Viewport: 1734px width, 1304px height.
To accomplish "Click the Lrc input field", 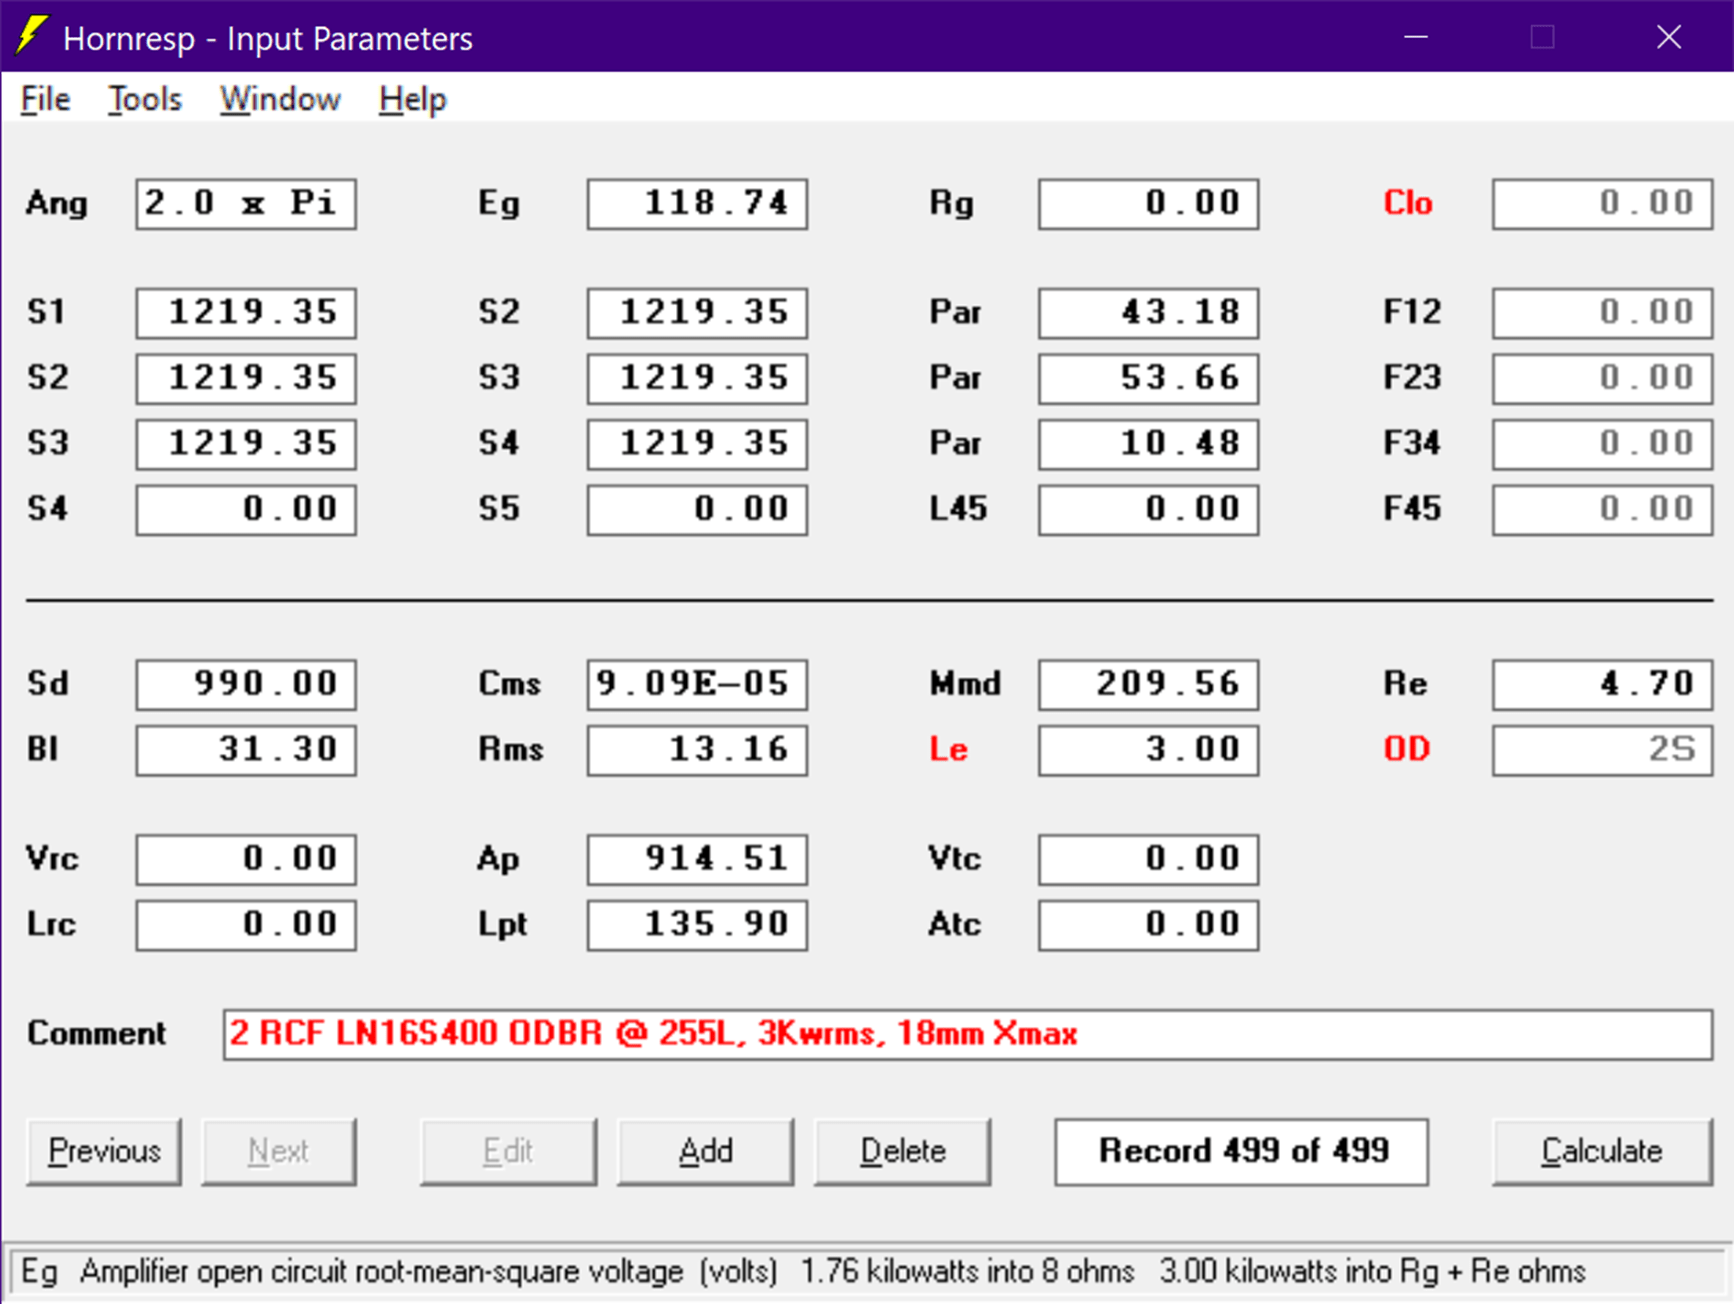I will tap(246, 925).
